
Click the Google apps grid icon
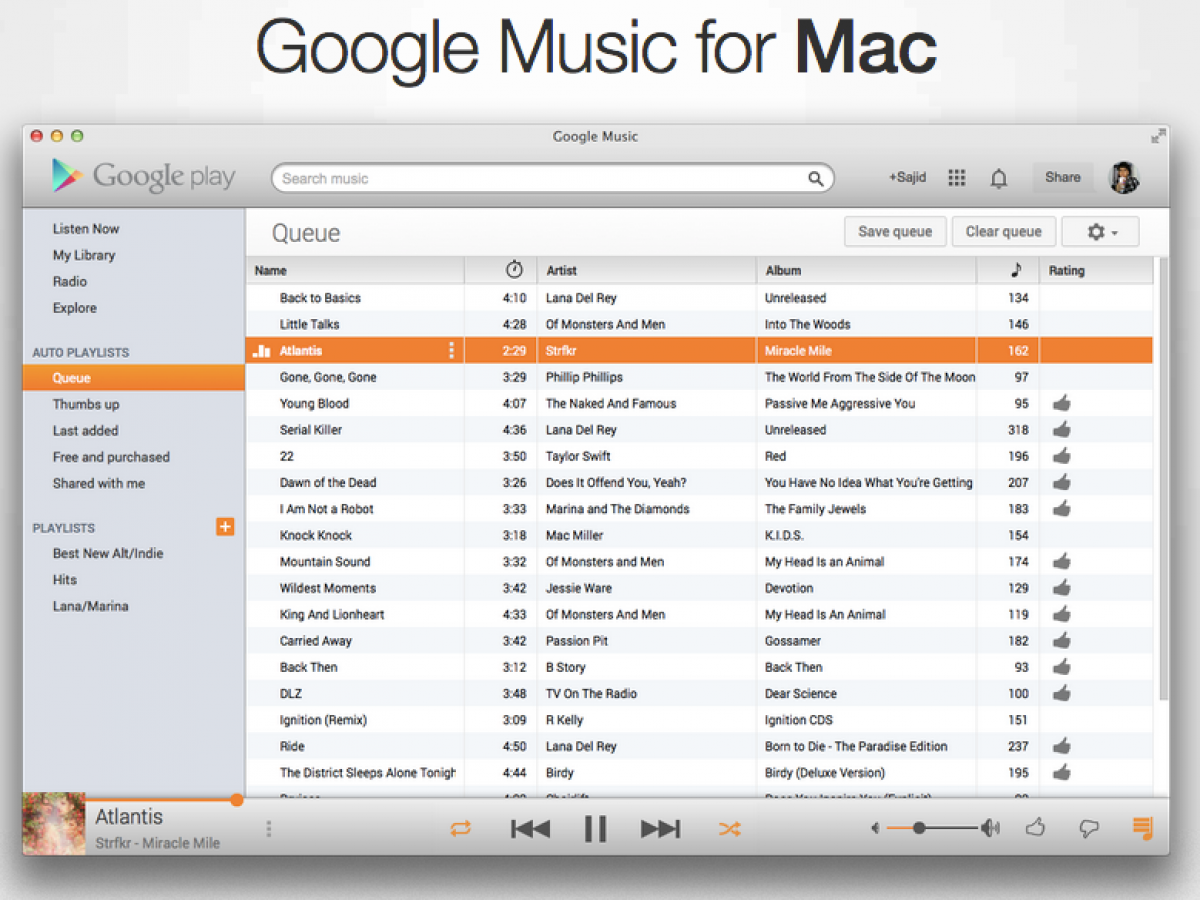[x=957, y=178]
